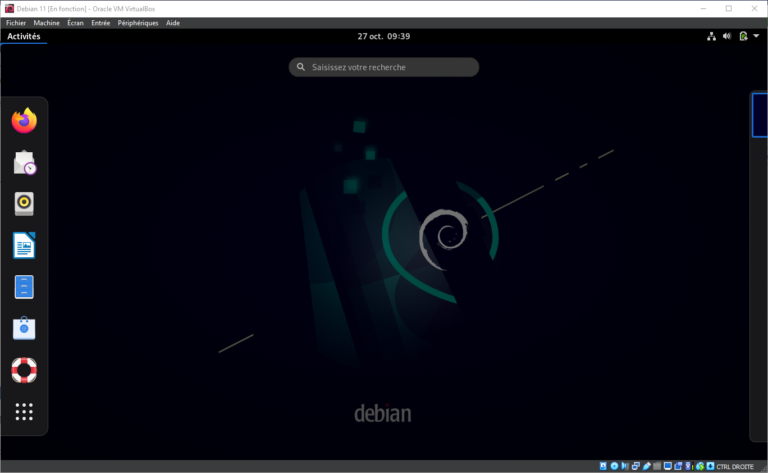Maximize the VirtualBox window
768x473 pixels.
click(729, 8)
